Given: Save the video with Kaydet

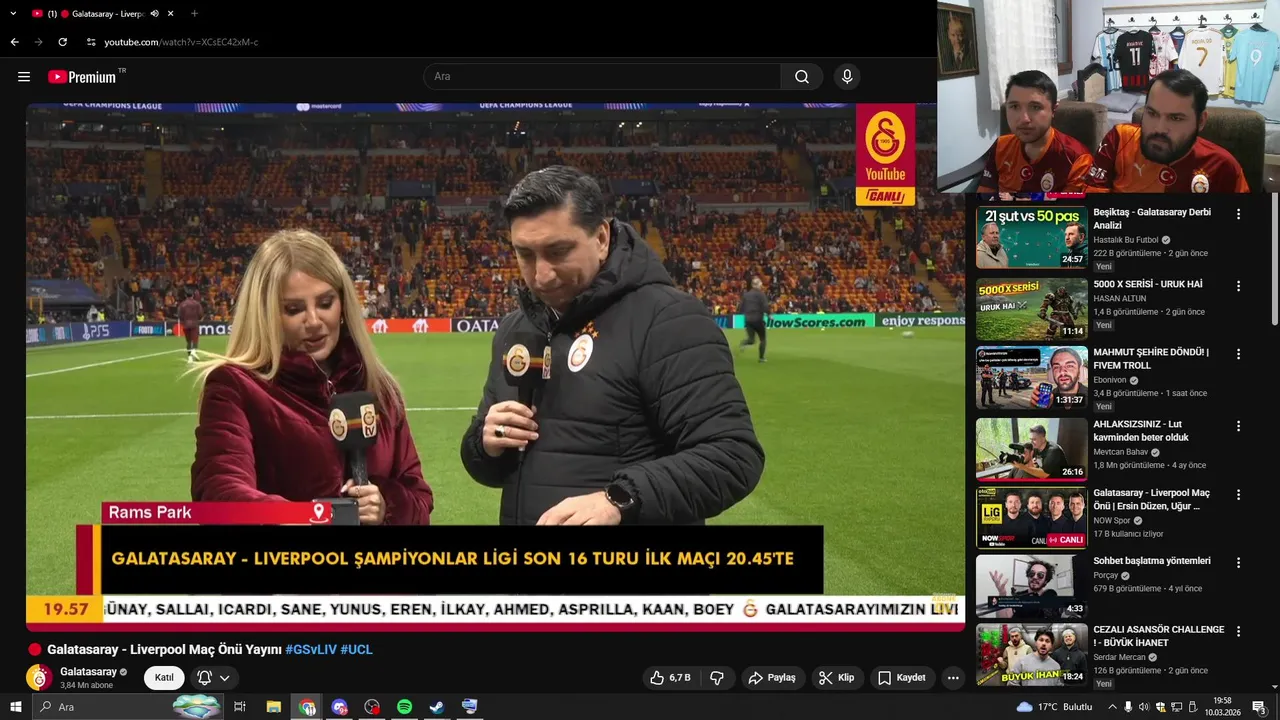Looking at the screenshot, I should click(901, 678).
